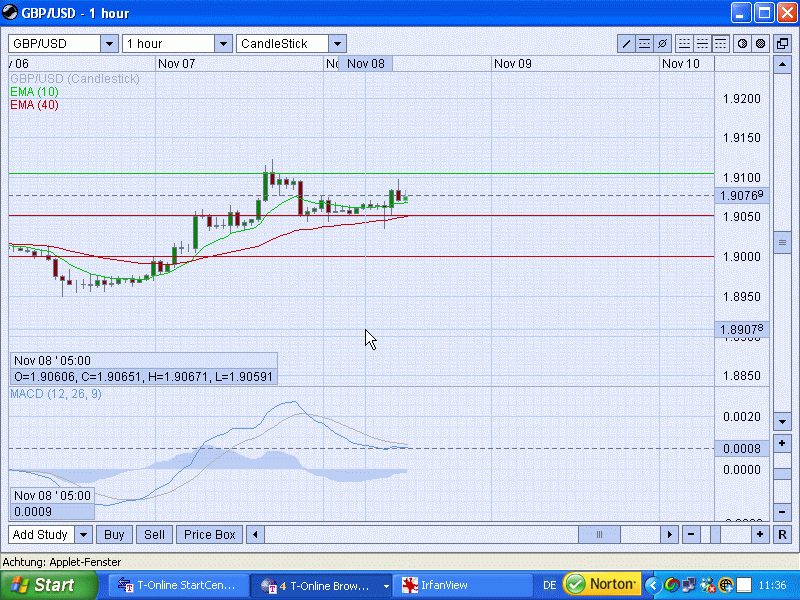The width and height of the screenshot is (800, 600).
Task: Click the 1.8907 price marker
Action: 742,330
